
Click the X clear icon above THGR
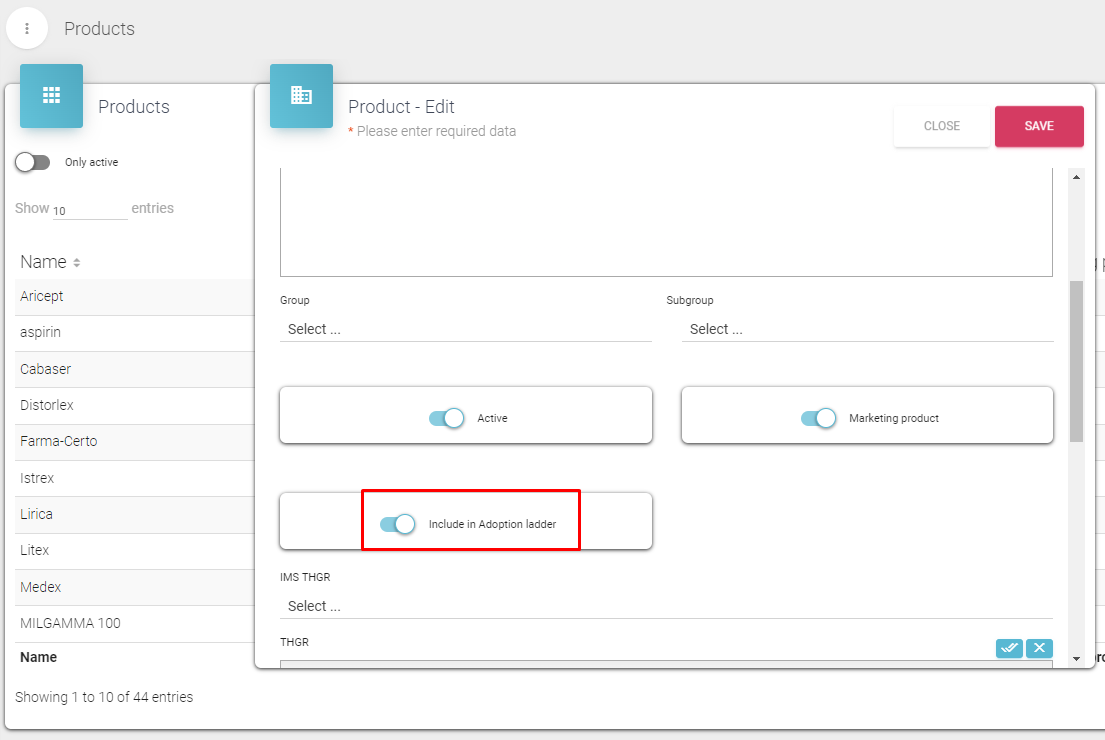pyautogui.click(x=1039, y=648)
